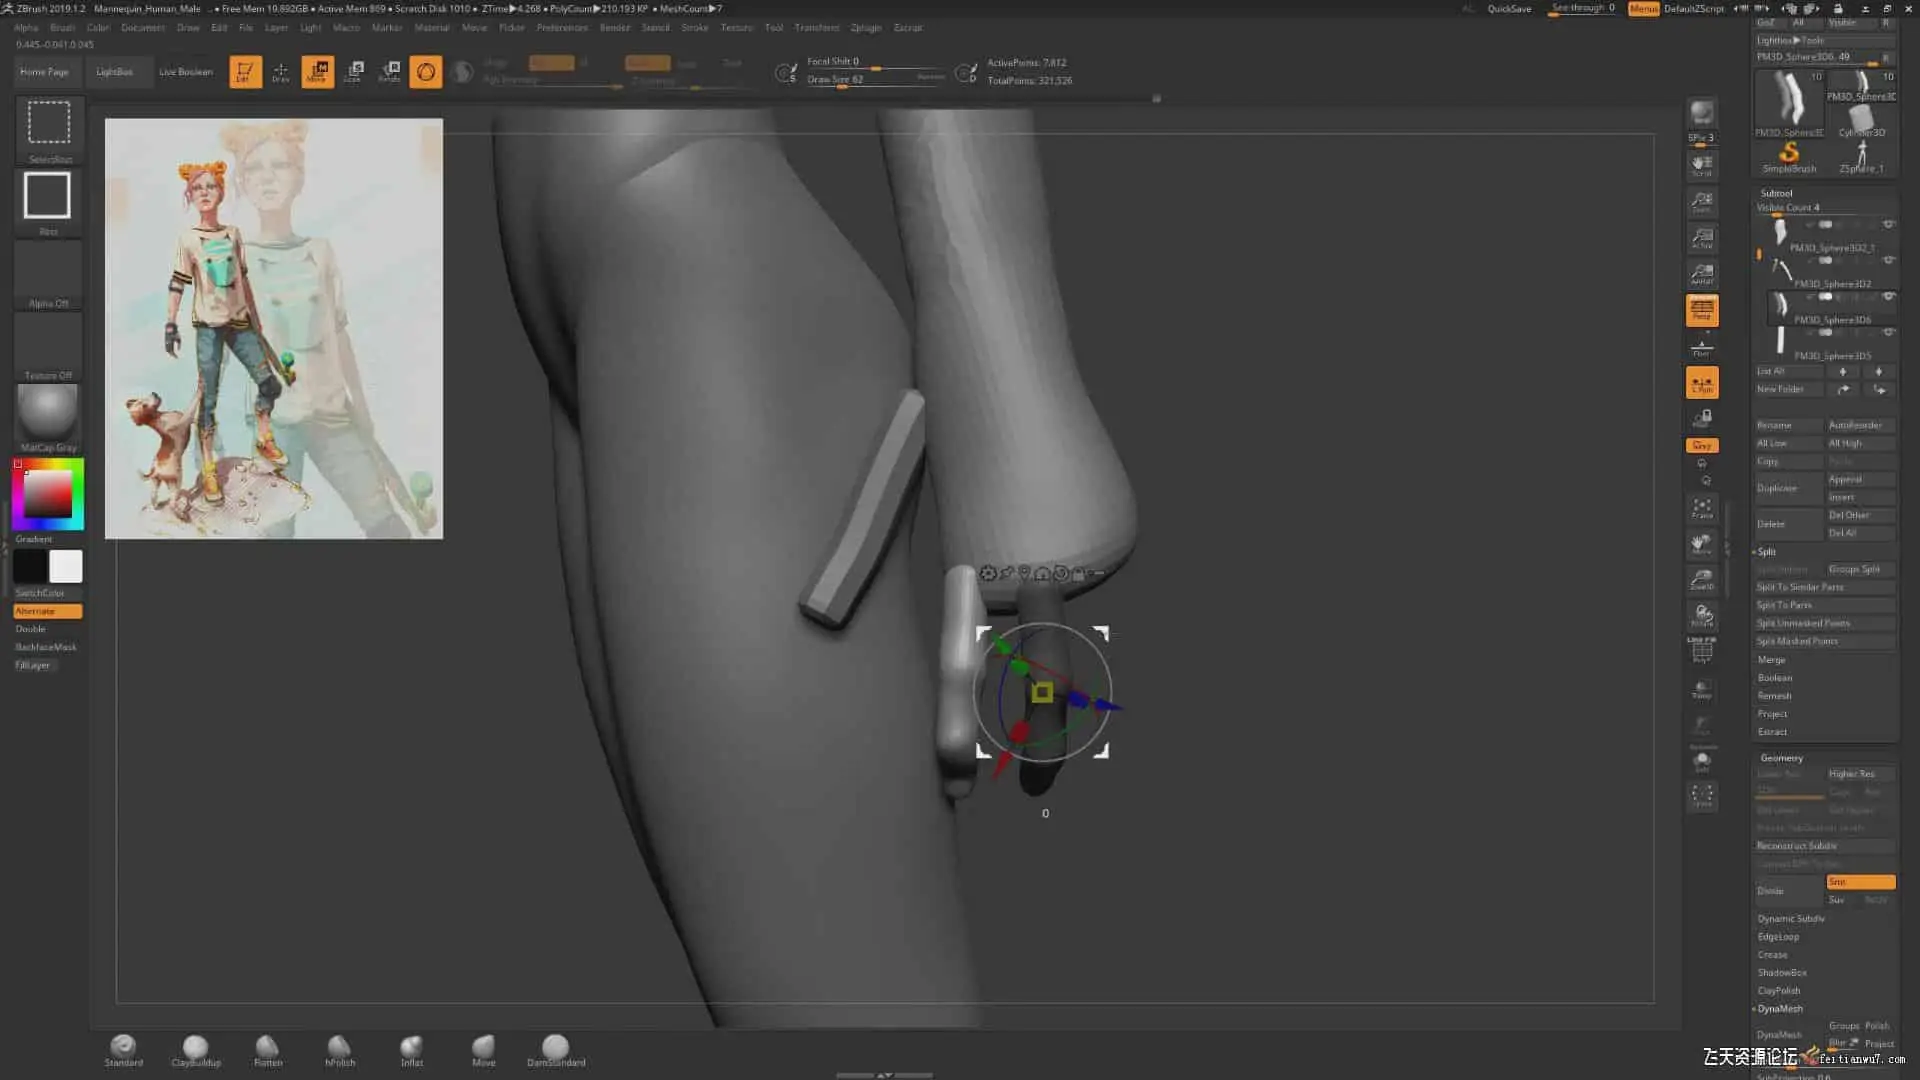This screenshot has width=1920, height=1080.
Task: Click the color picker square
Action: [x=48, y=494]
